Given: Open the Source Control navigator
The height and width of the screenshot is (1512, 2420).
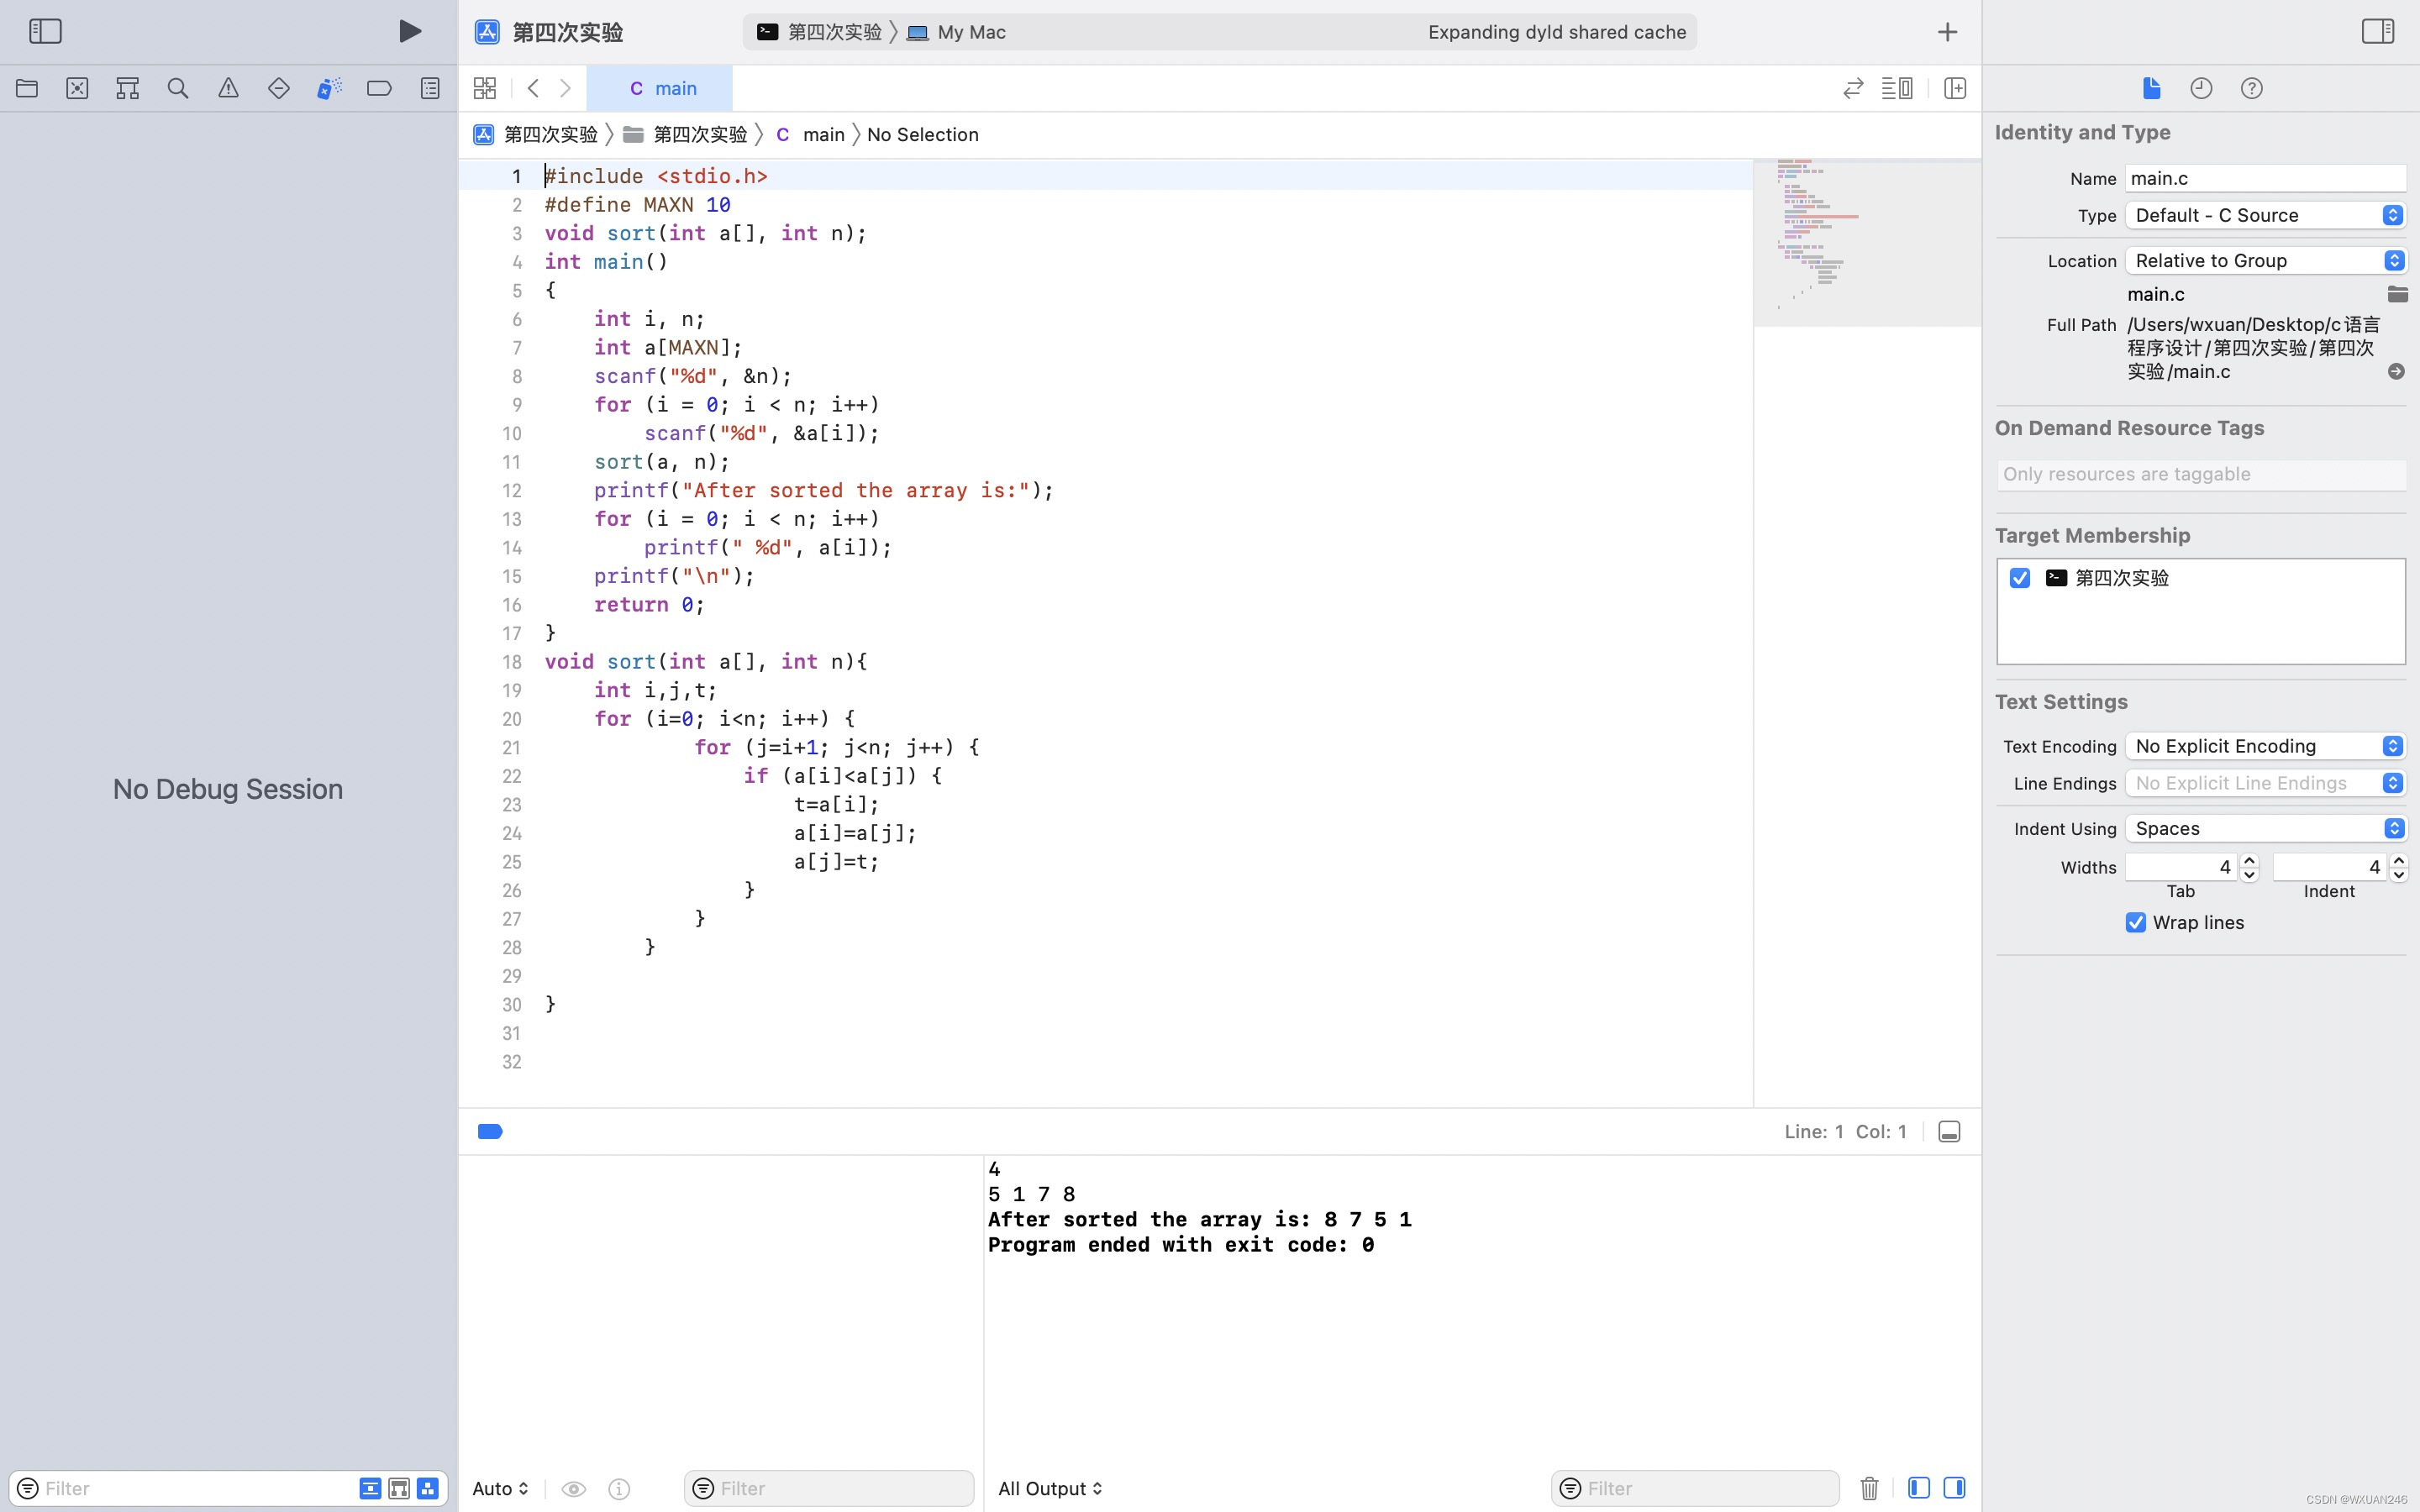Looking at the screenshot, I should pos(77,88).
